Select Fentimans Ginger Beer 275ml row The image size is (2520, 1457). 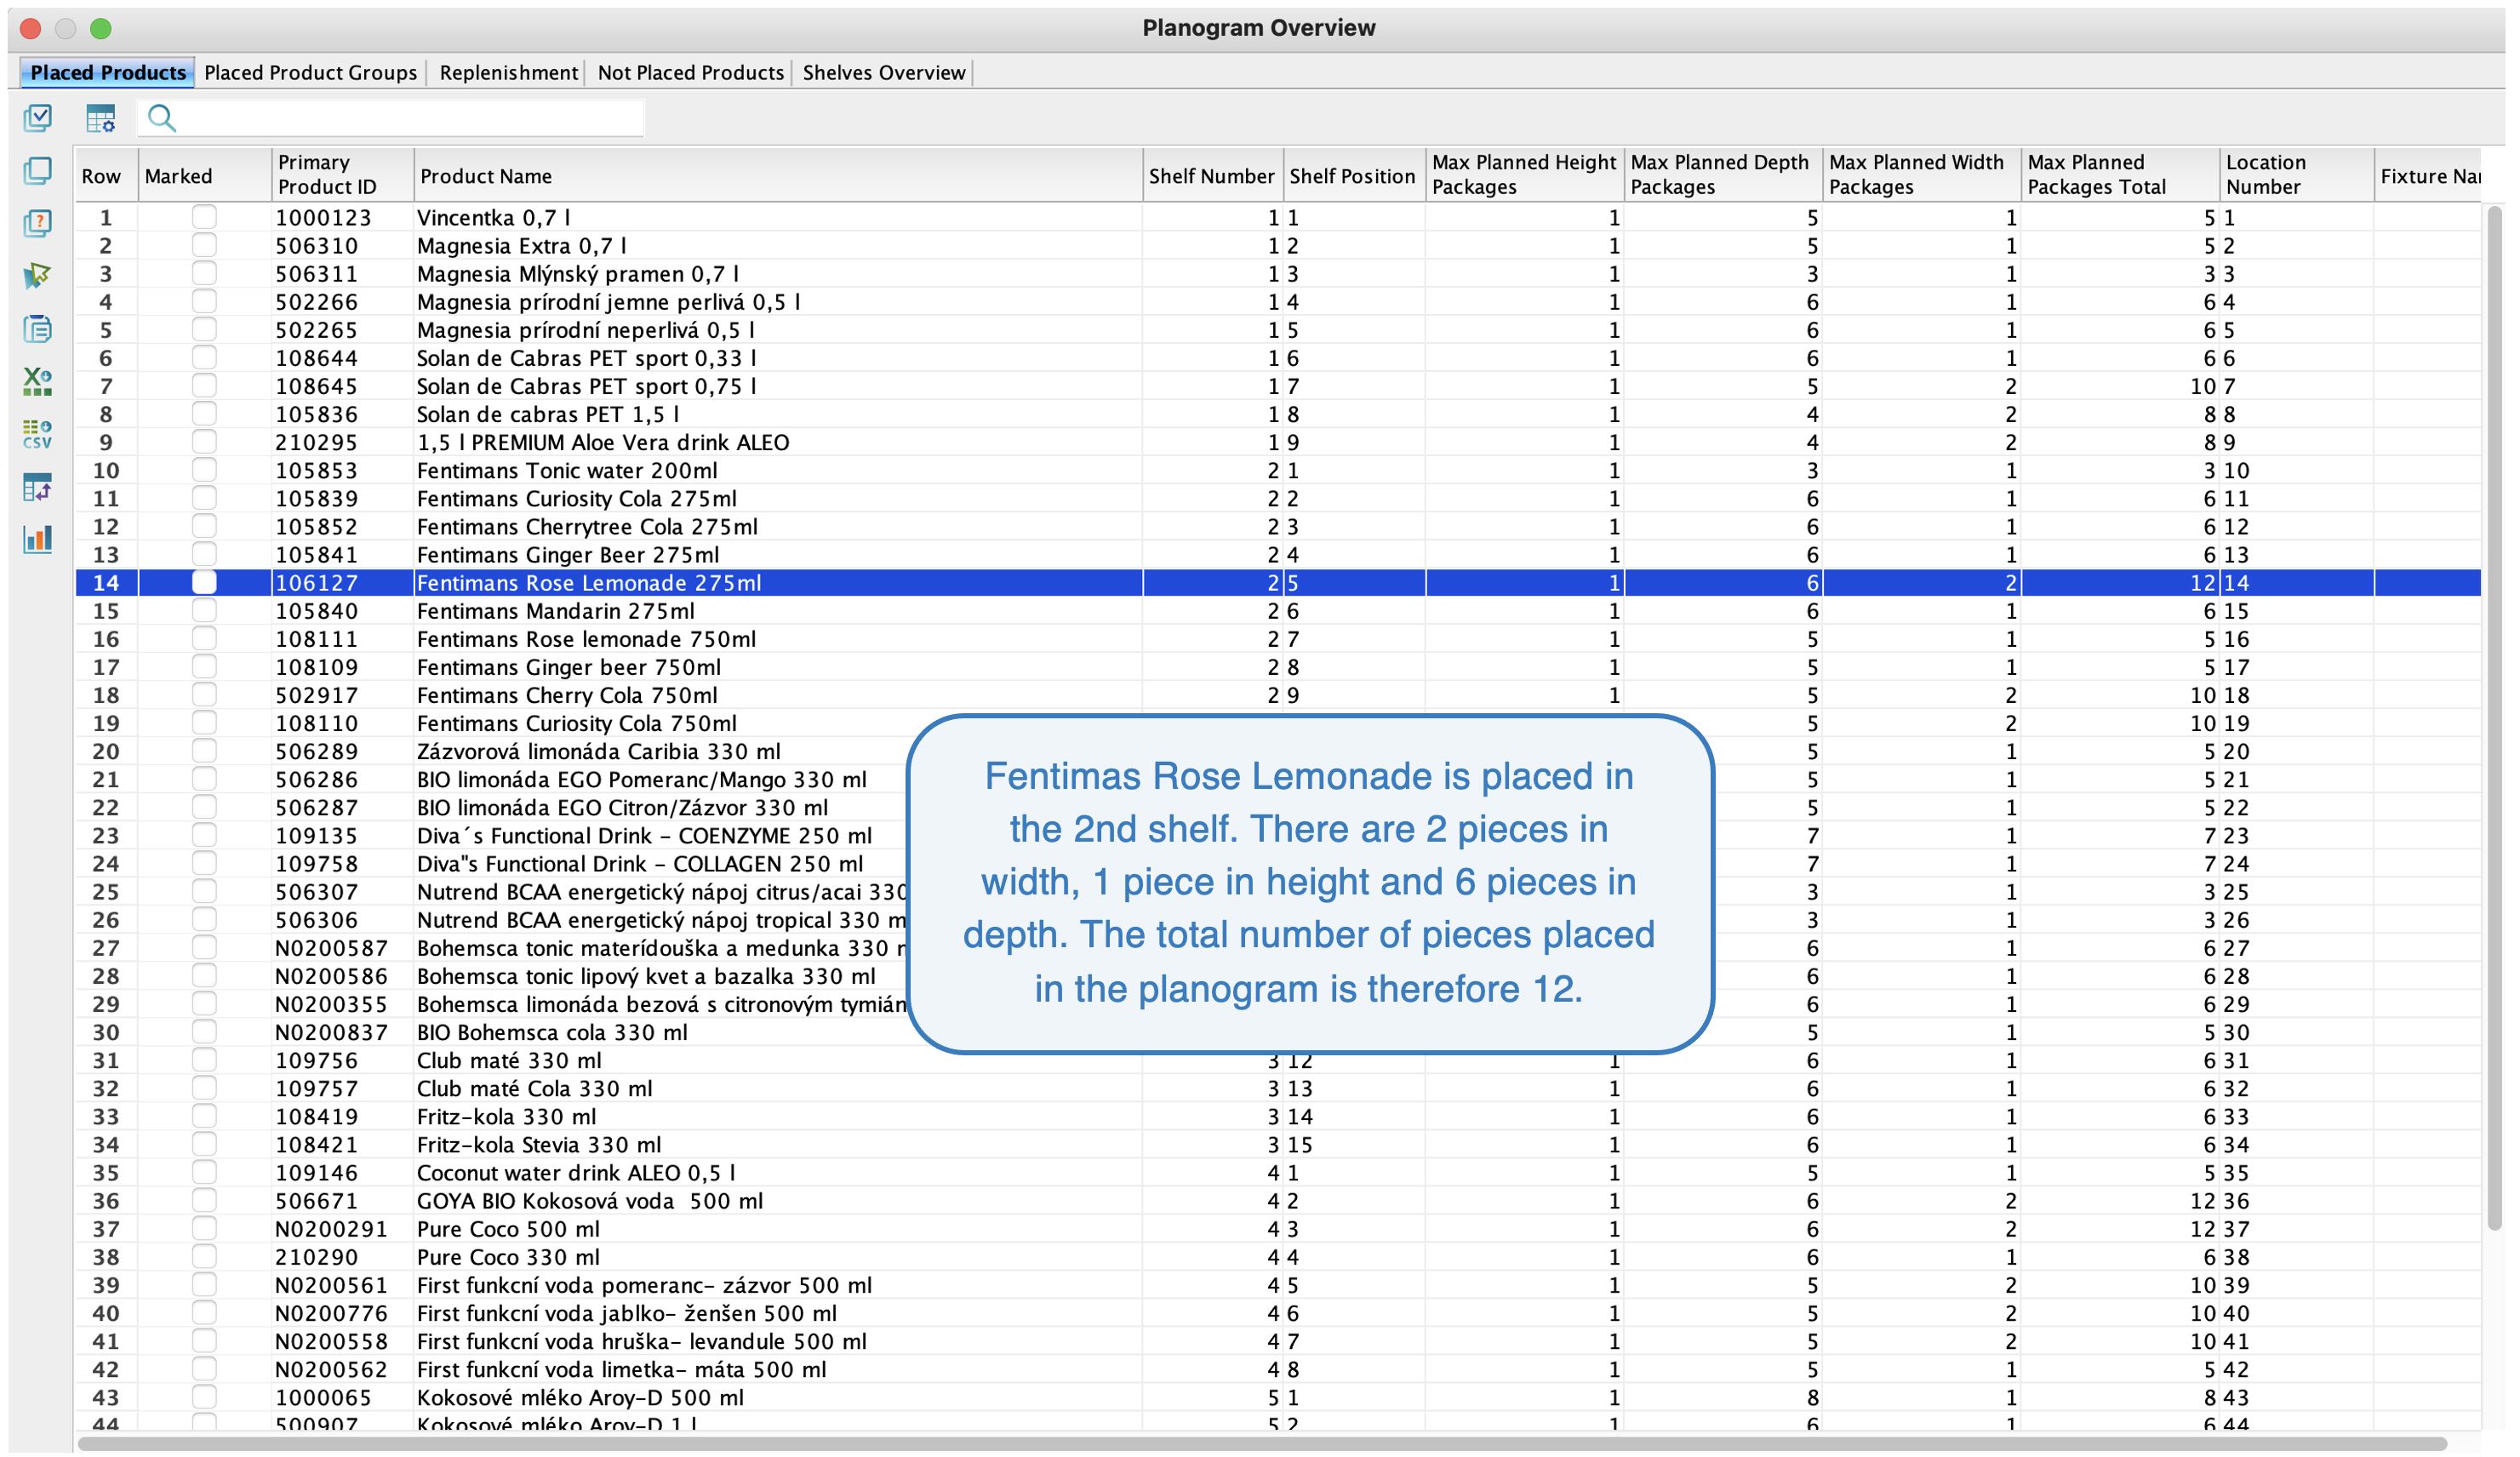1278,554
